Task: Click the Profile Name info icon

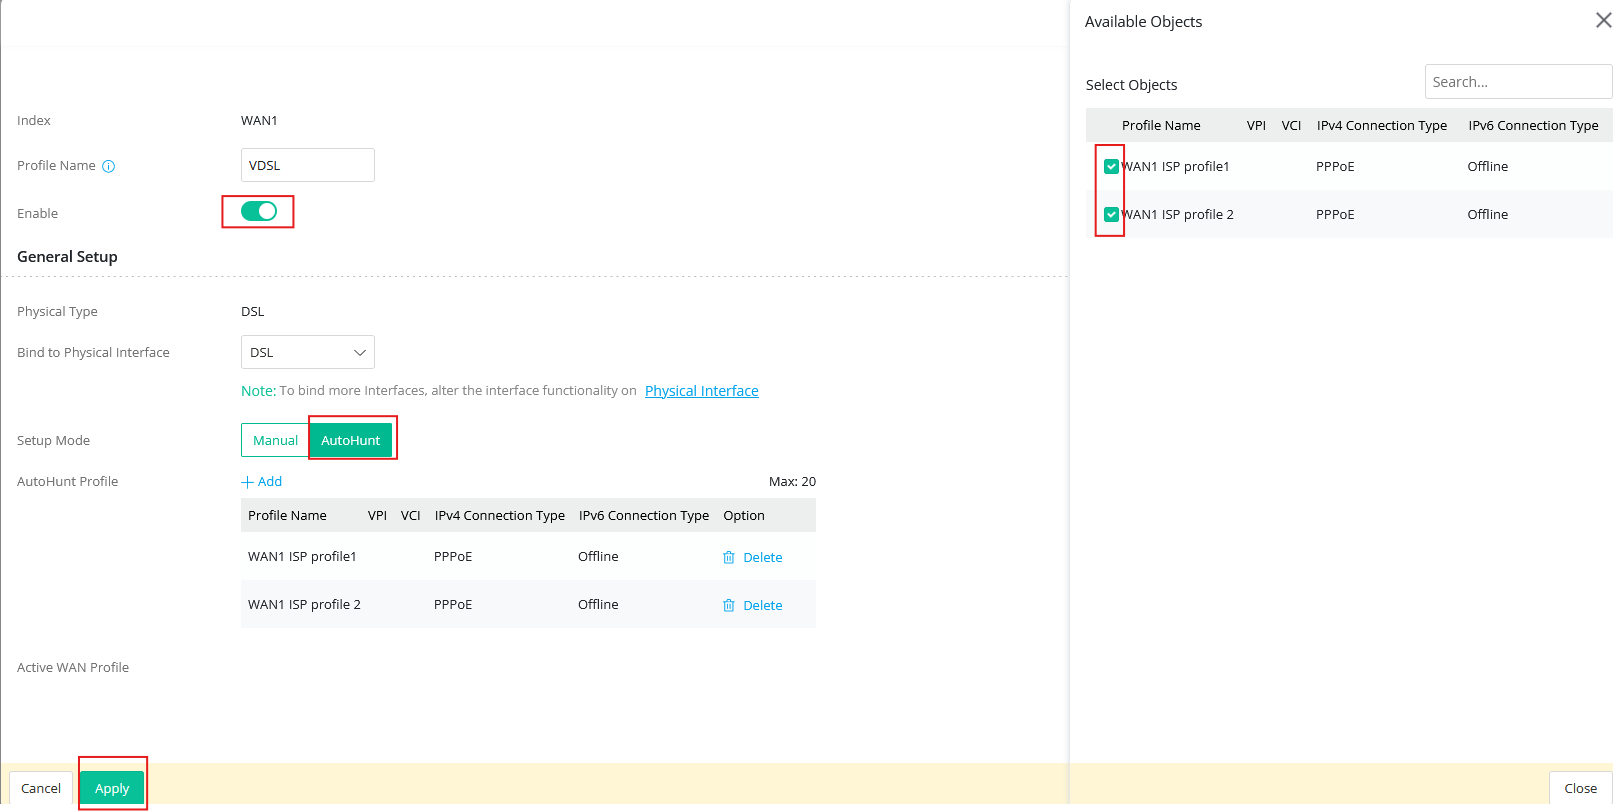Action: [x=109, y=167]
